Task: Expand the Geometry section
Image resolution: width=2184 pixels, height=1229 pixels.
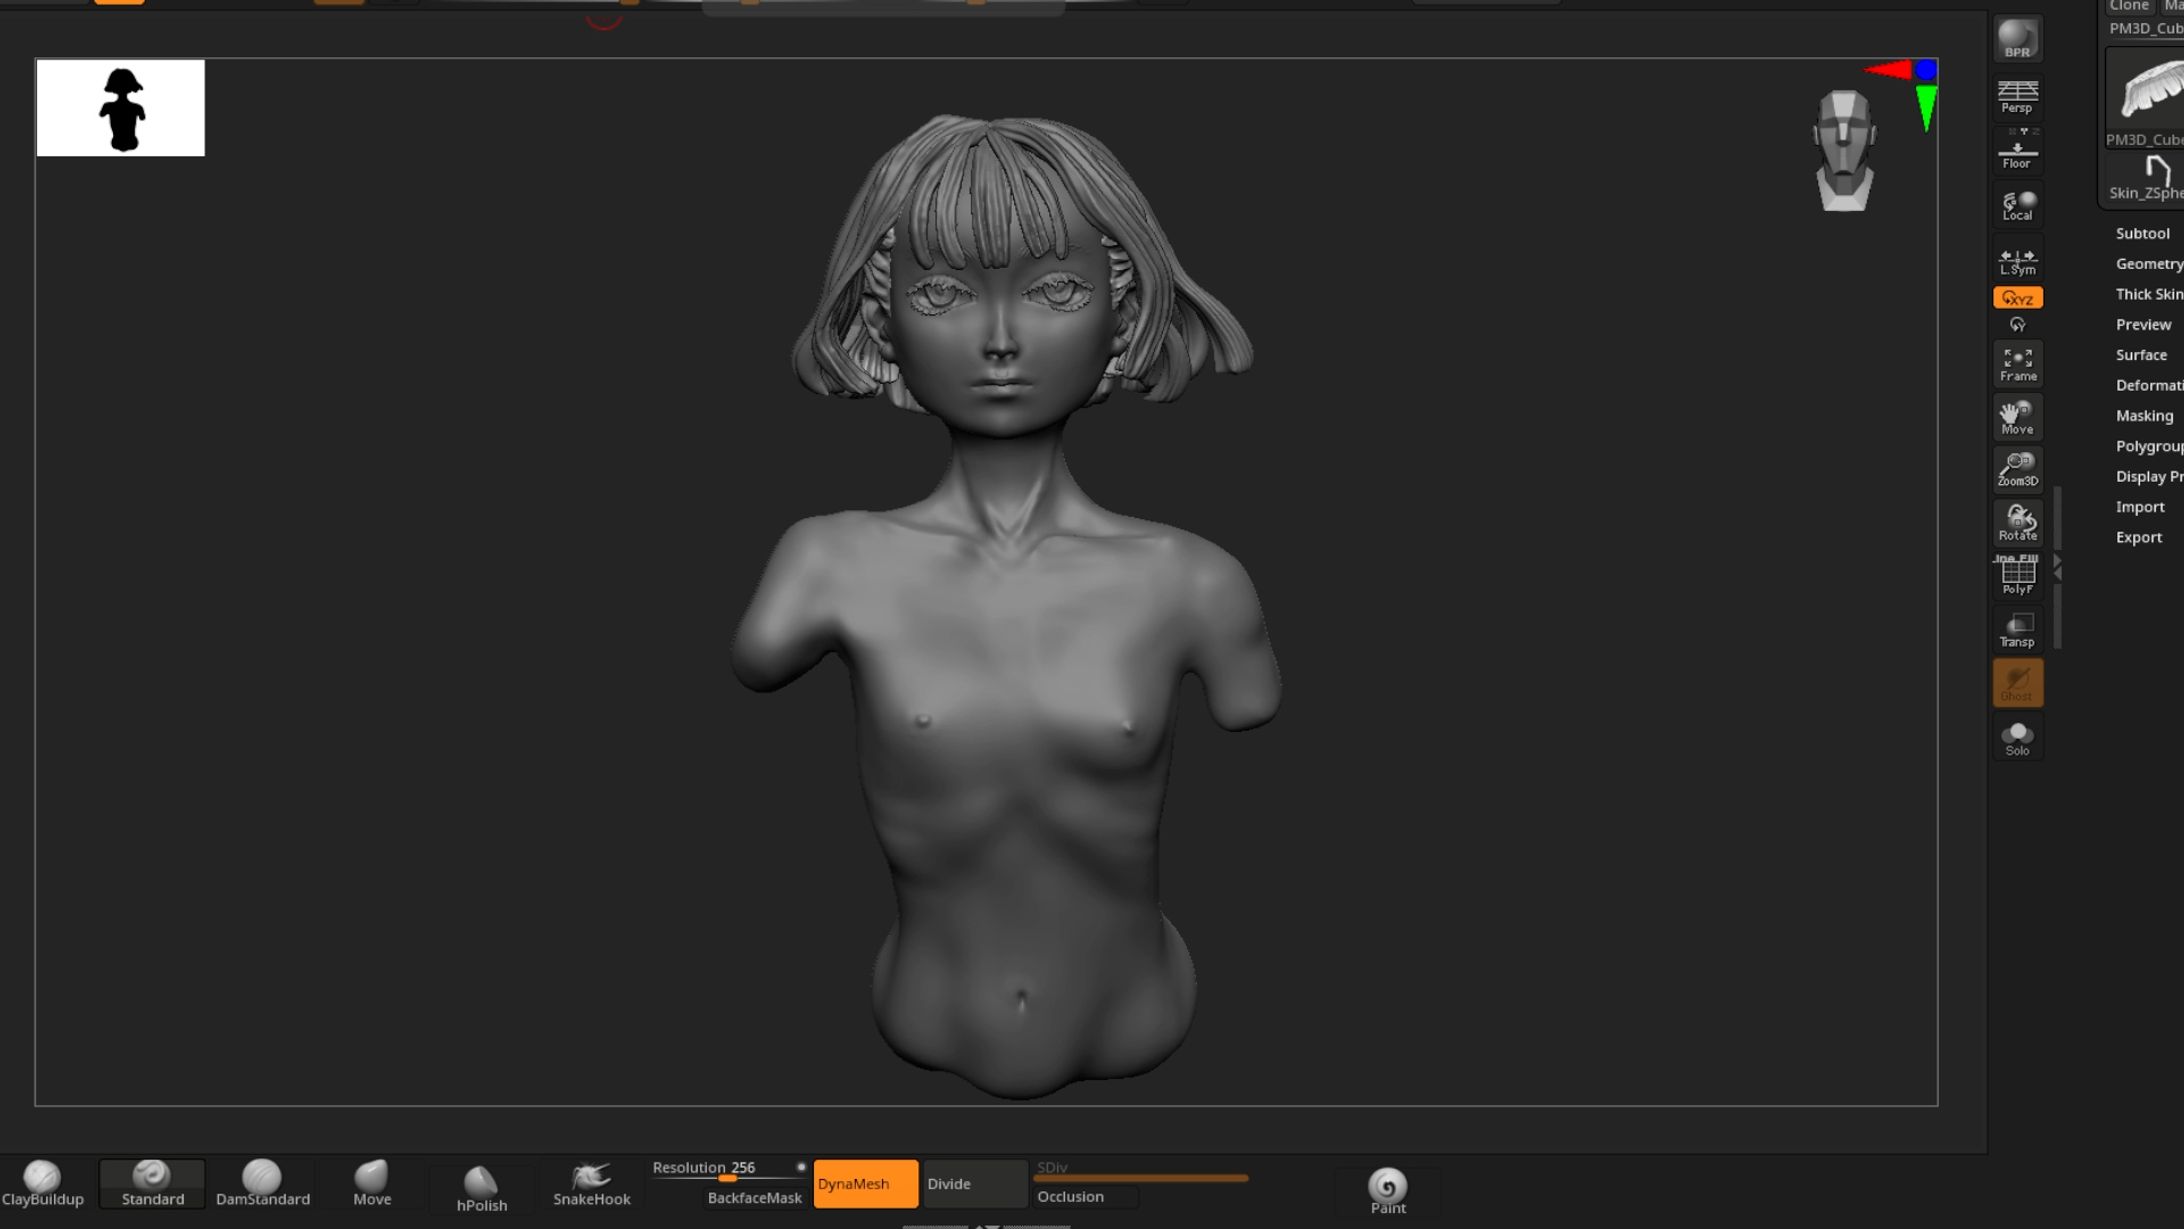Action: [2148, 264]
